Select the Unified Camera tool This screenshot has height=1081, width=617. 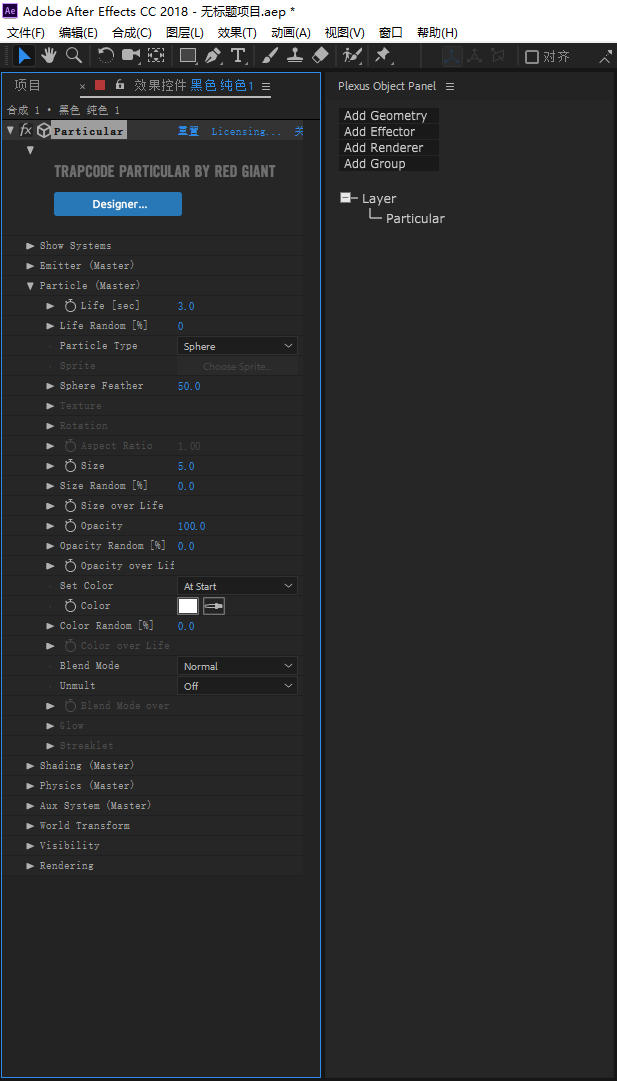coord(130,56)
